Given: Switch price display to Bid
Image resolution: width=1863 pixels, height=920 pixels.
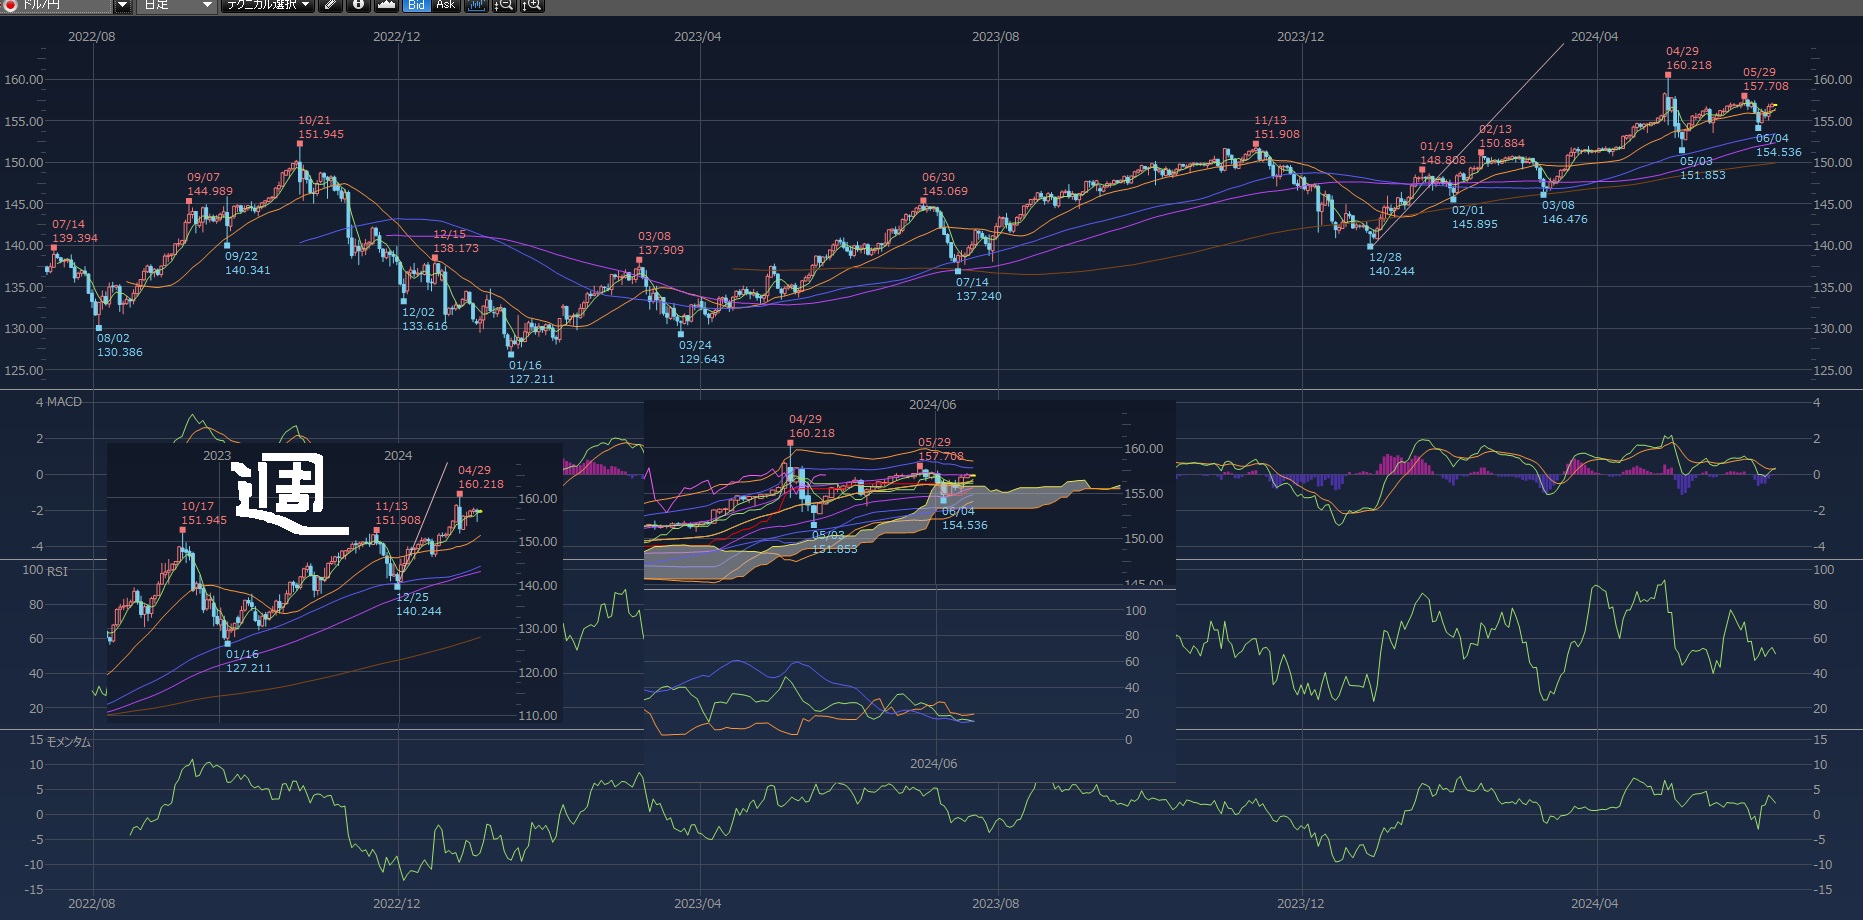Looking at the screenshot, I should point(416,5).
